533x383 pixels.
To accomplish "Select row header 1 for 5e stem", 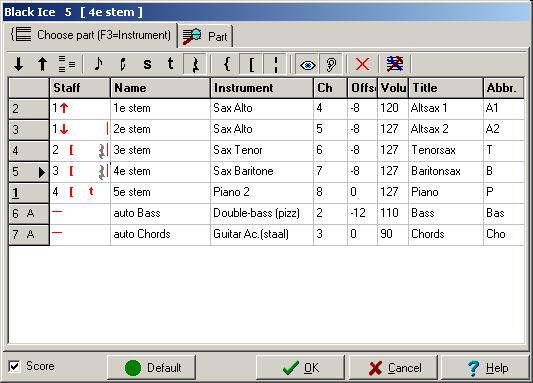I will click(x=29, y=193).
